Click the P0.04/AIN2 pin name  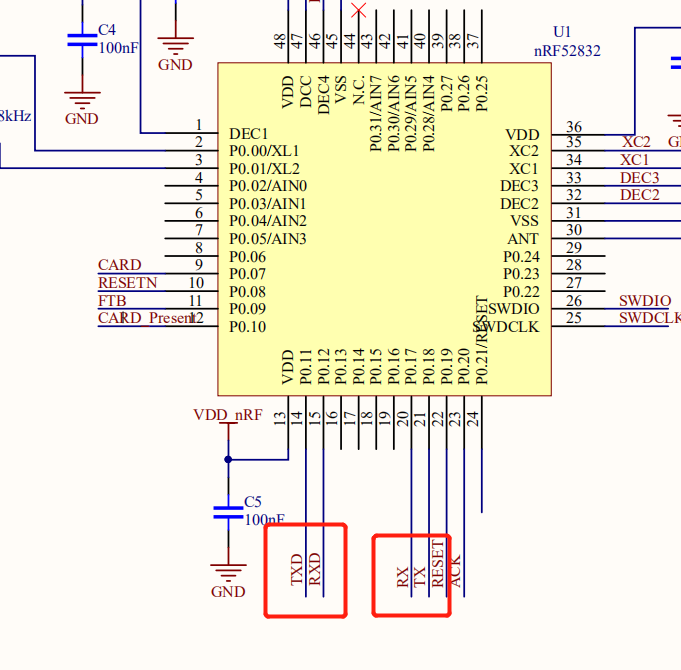[x=268, y=221]
